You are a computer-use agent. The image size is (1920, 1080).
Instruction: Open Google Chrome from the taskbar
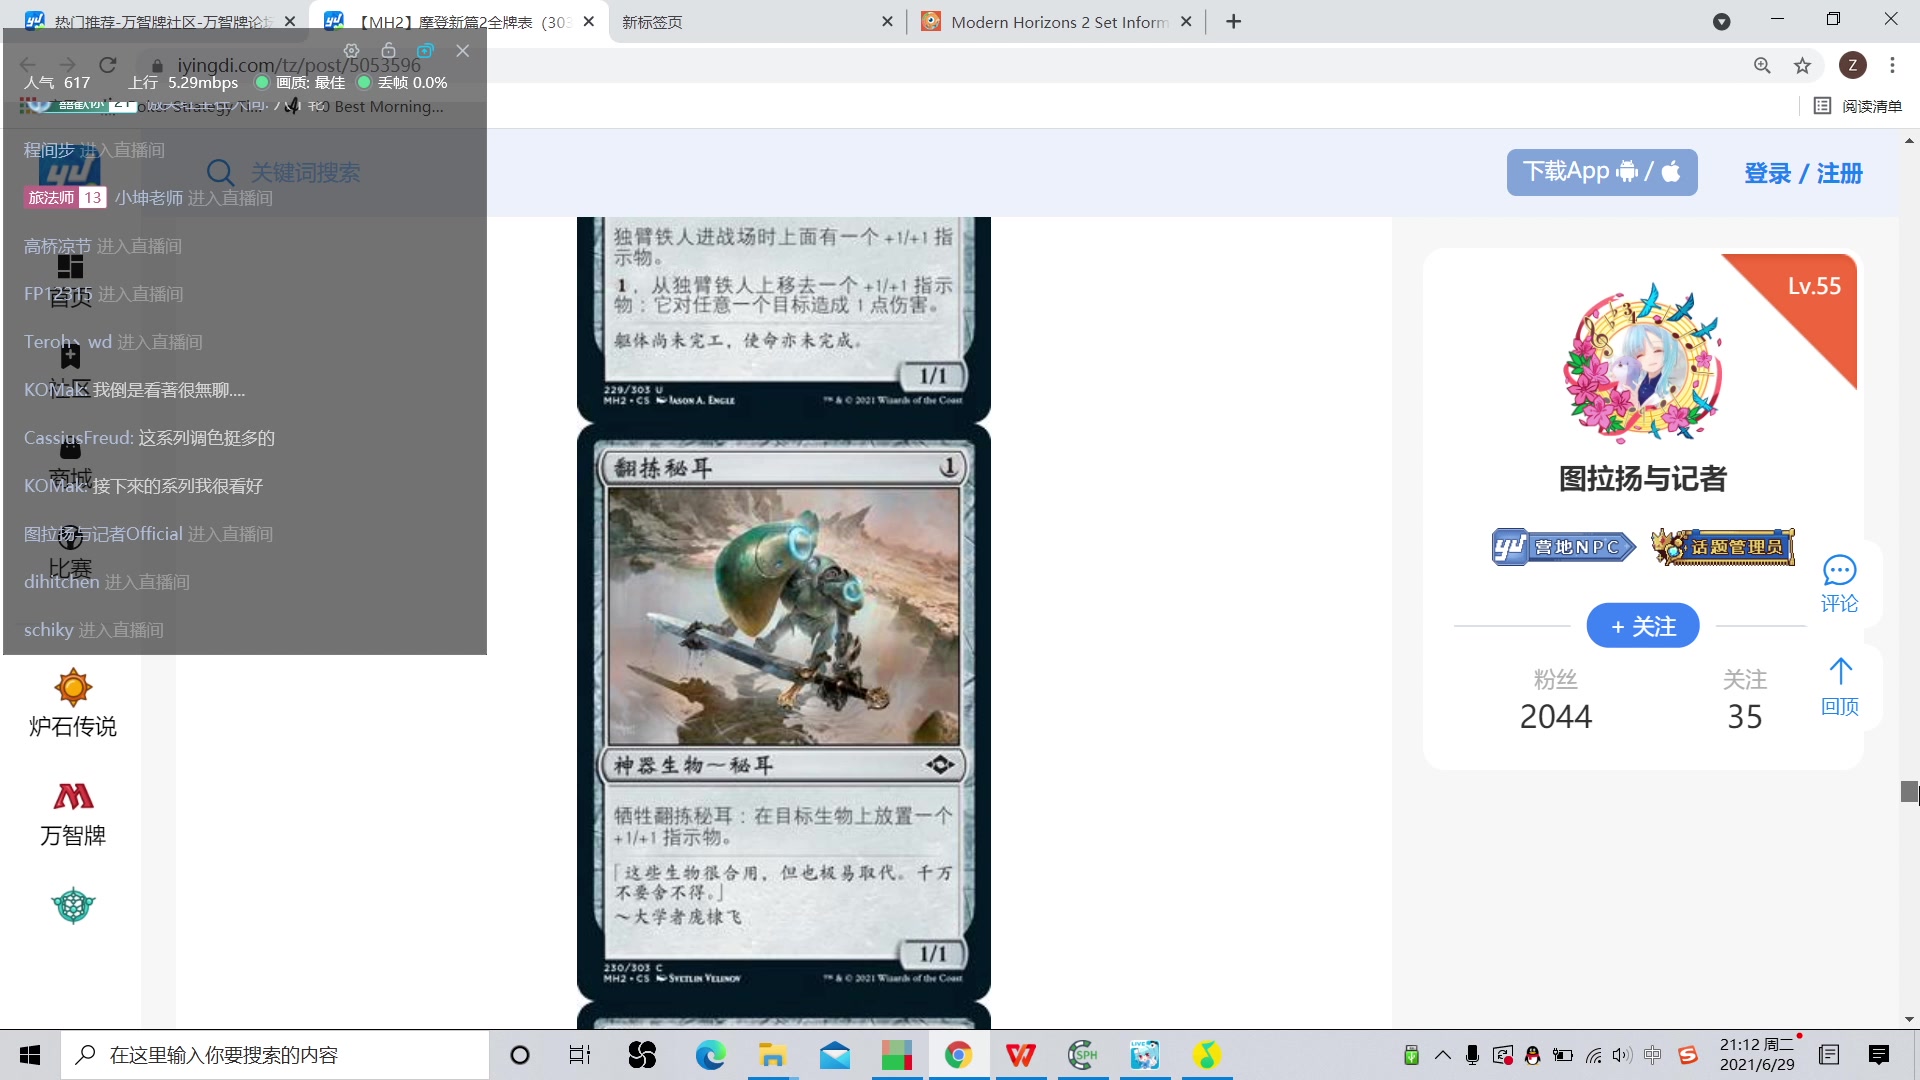pos(959,1055)
